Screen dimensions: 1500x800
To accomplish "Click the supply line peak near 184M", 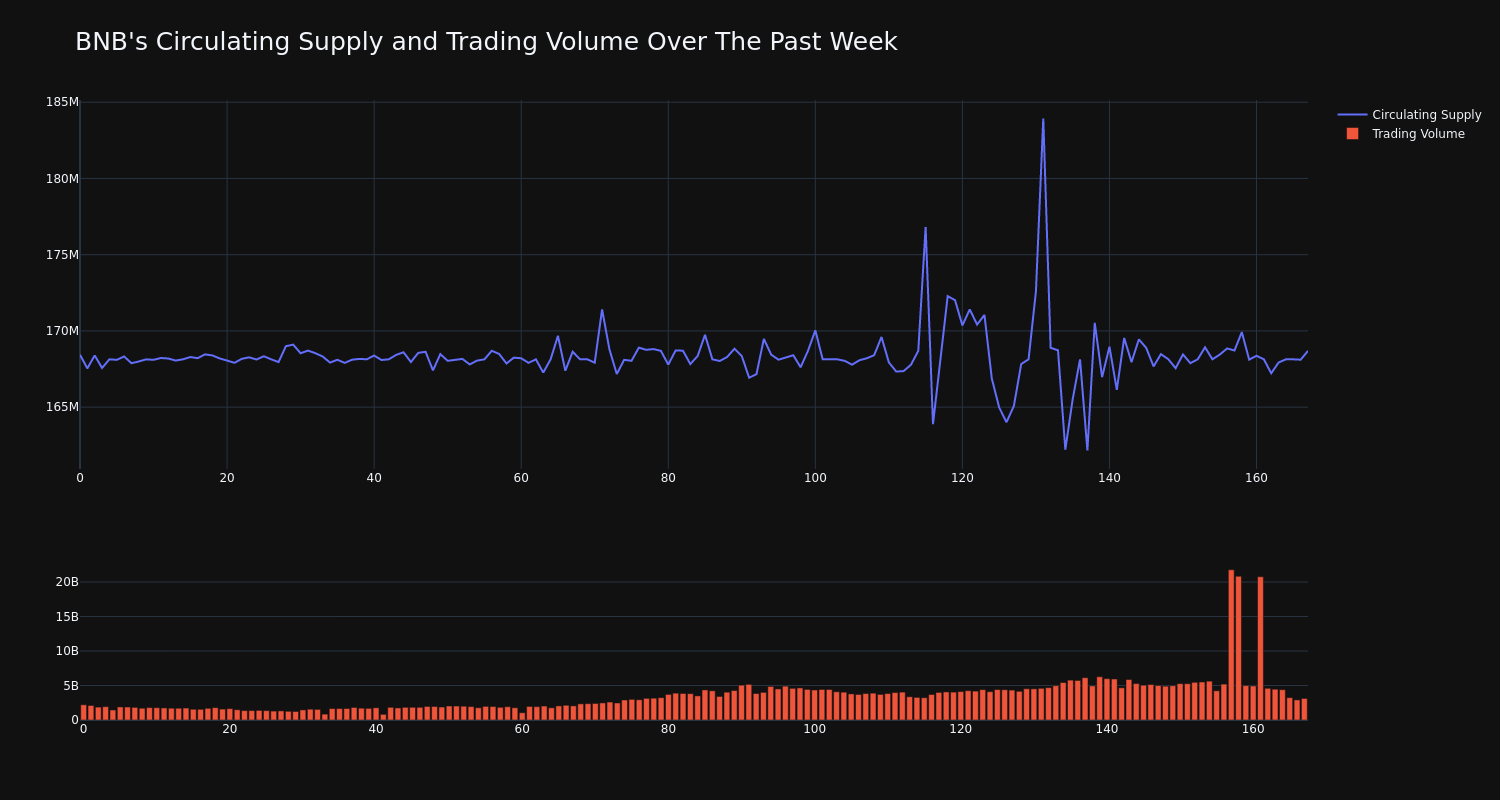I will click(1043, 120).
